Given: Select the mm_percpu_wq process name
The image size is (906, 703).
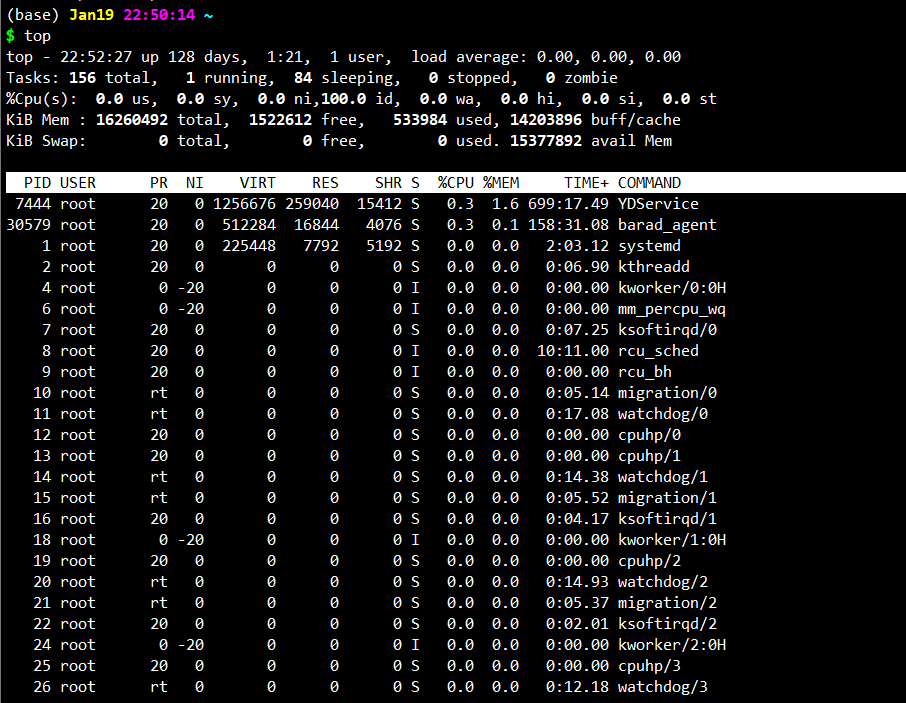Looking at the screenshot, I should coord(671,309).
